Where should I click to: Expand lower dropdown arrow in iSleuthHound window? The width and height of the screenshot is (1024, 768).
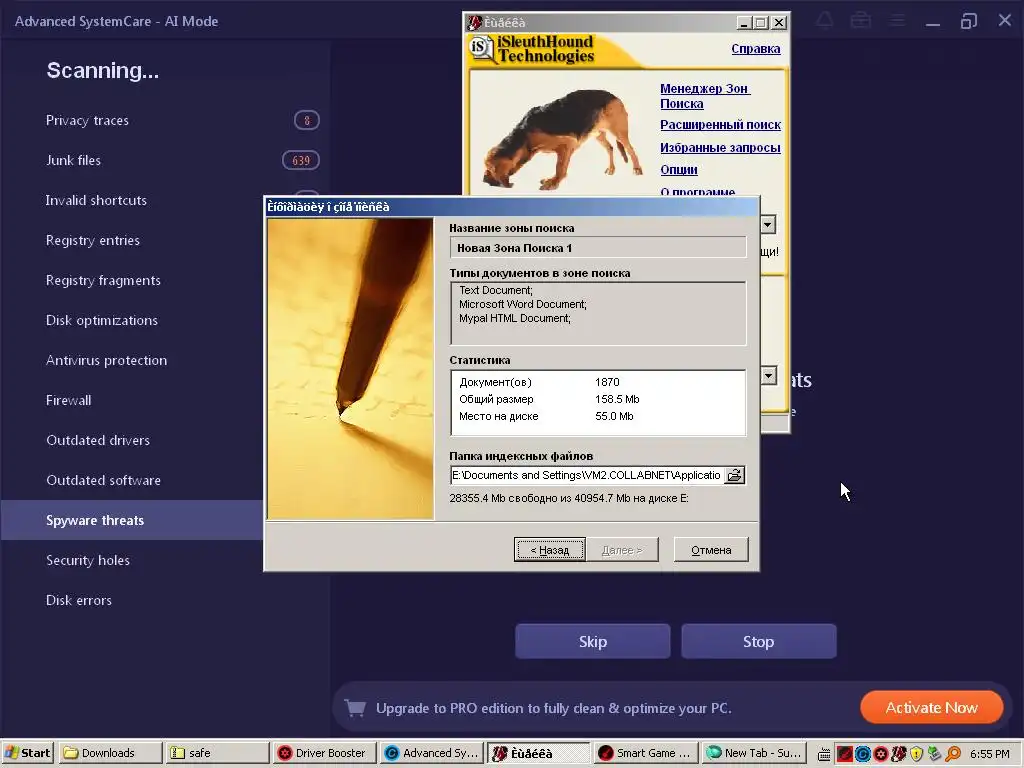coord(769,376)
